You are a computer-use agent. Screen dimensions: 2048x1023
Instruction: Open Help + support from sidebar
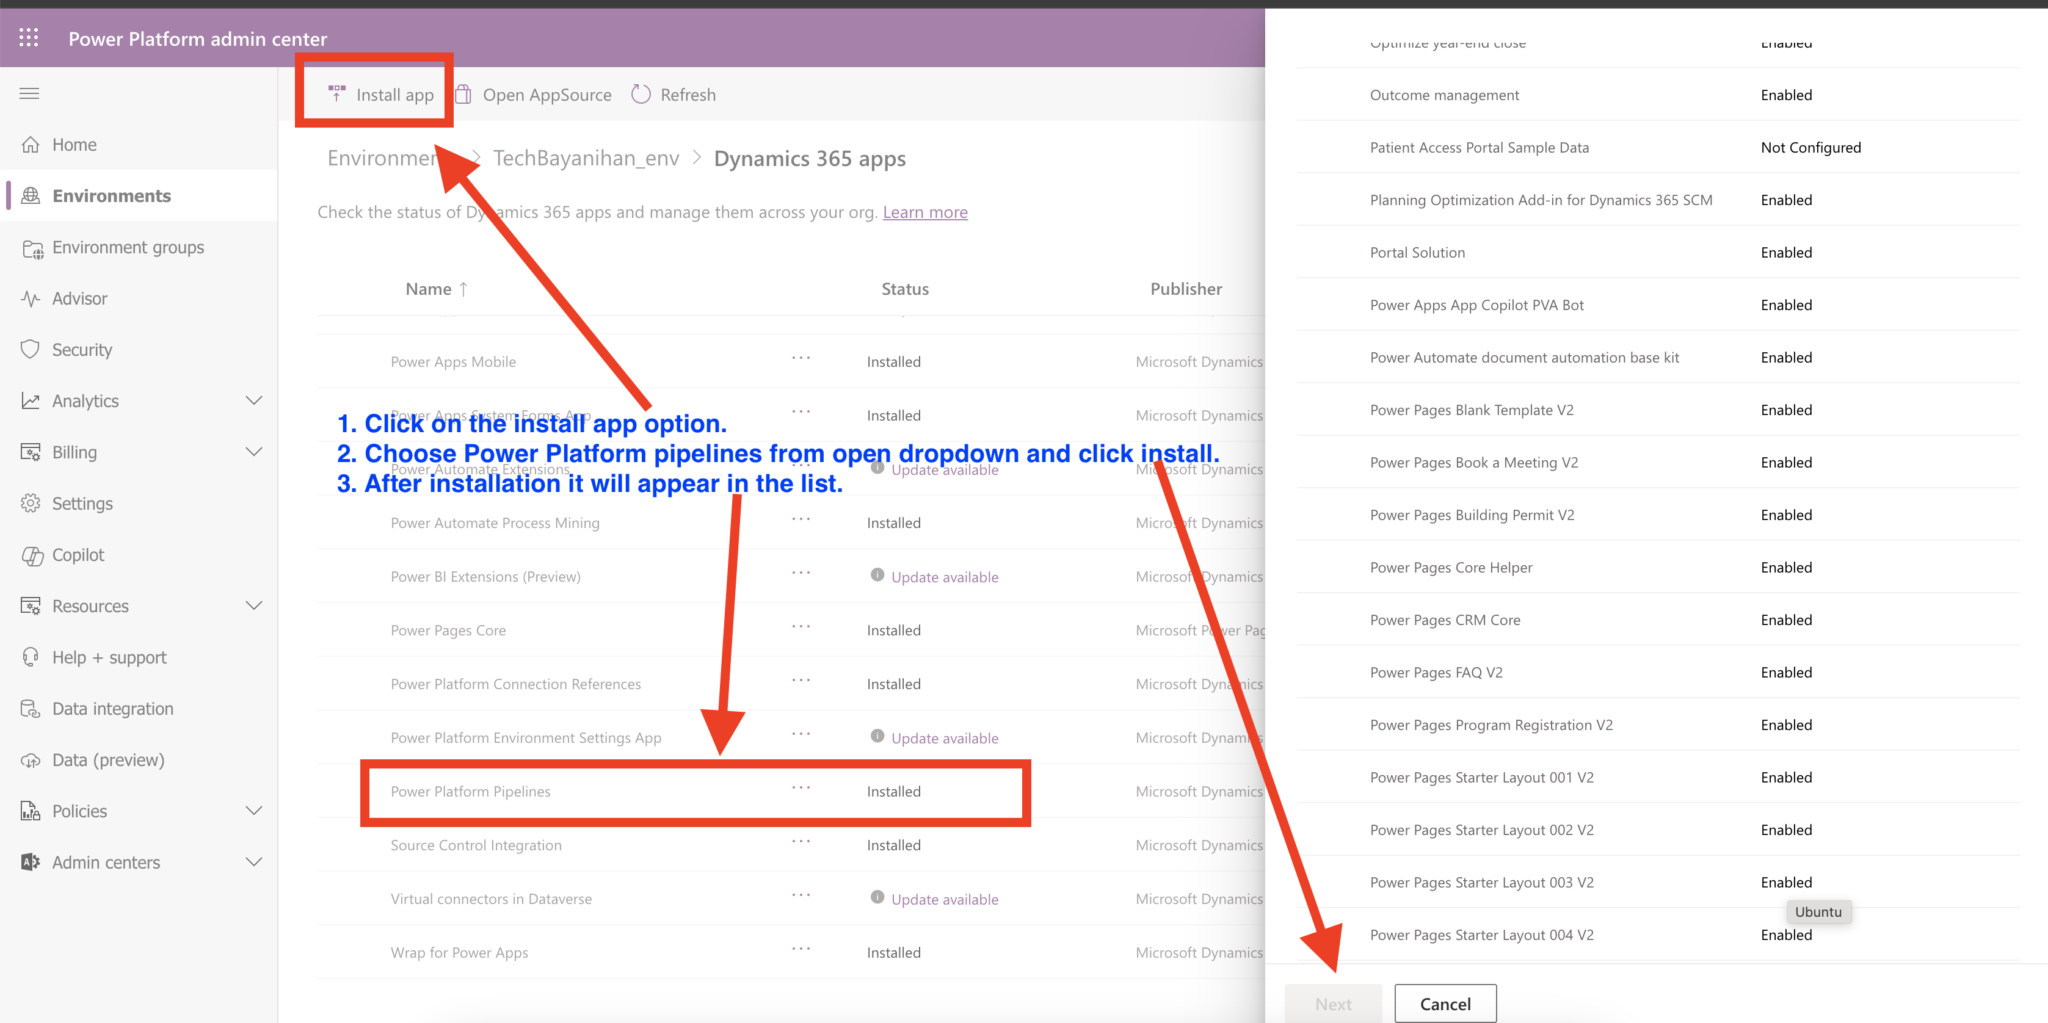32,657
